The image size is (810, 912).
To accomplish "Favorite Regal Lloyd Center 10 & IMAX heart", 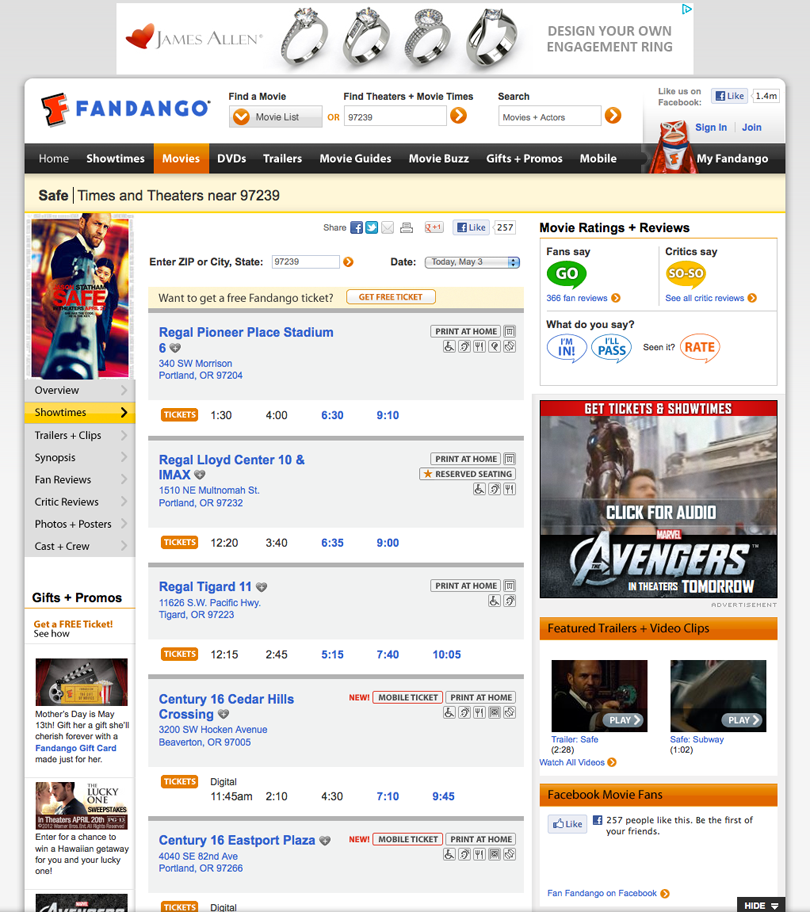I will 199,475.
